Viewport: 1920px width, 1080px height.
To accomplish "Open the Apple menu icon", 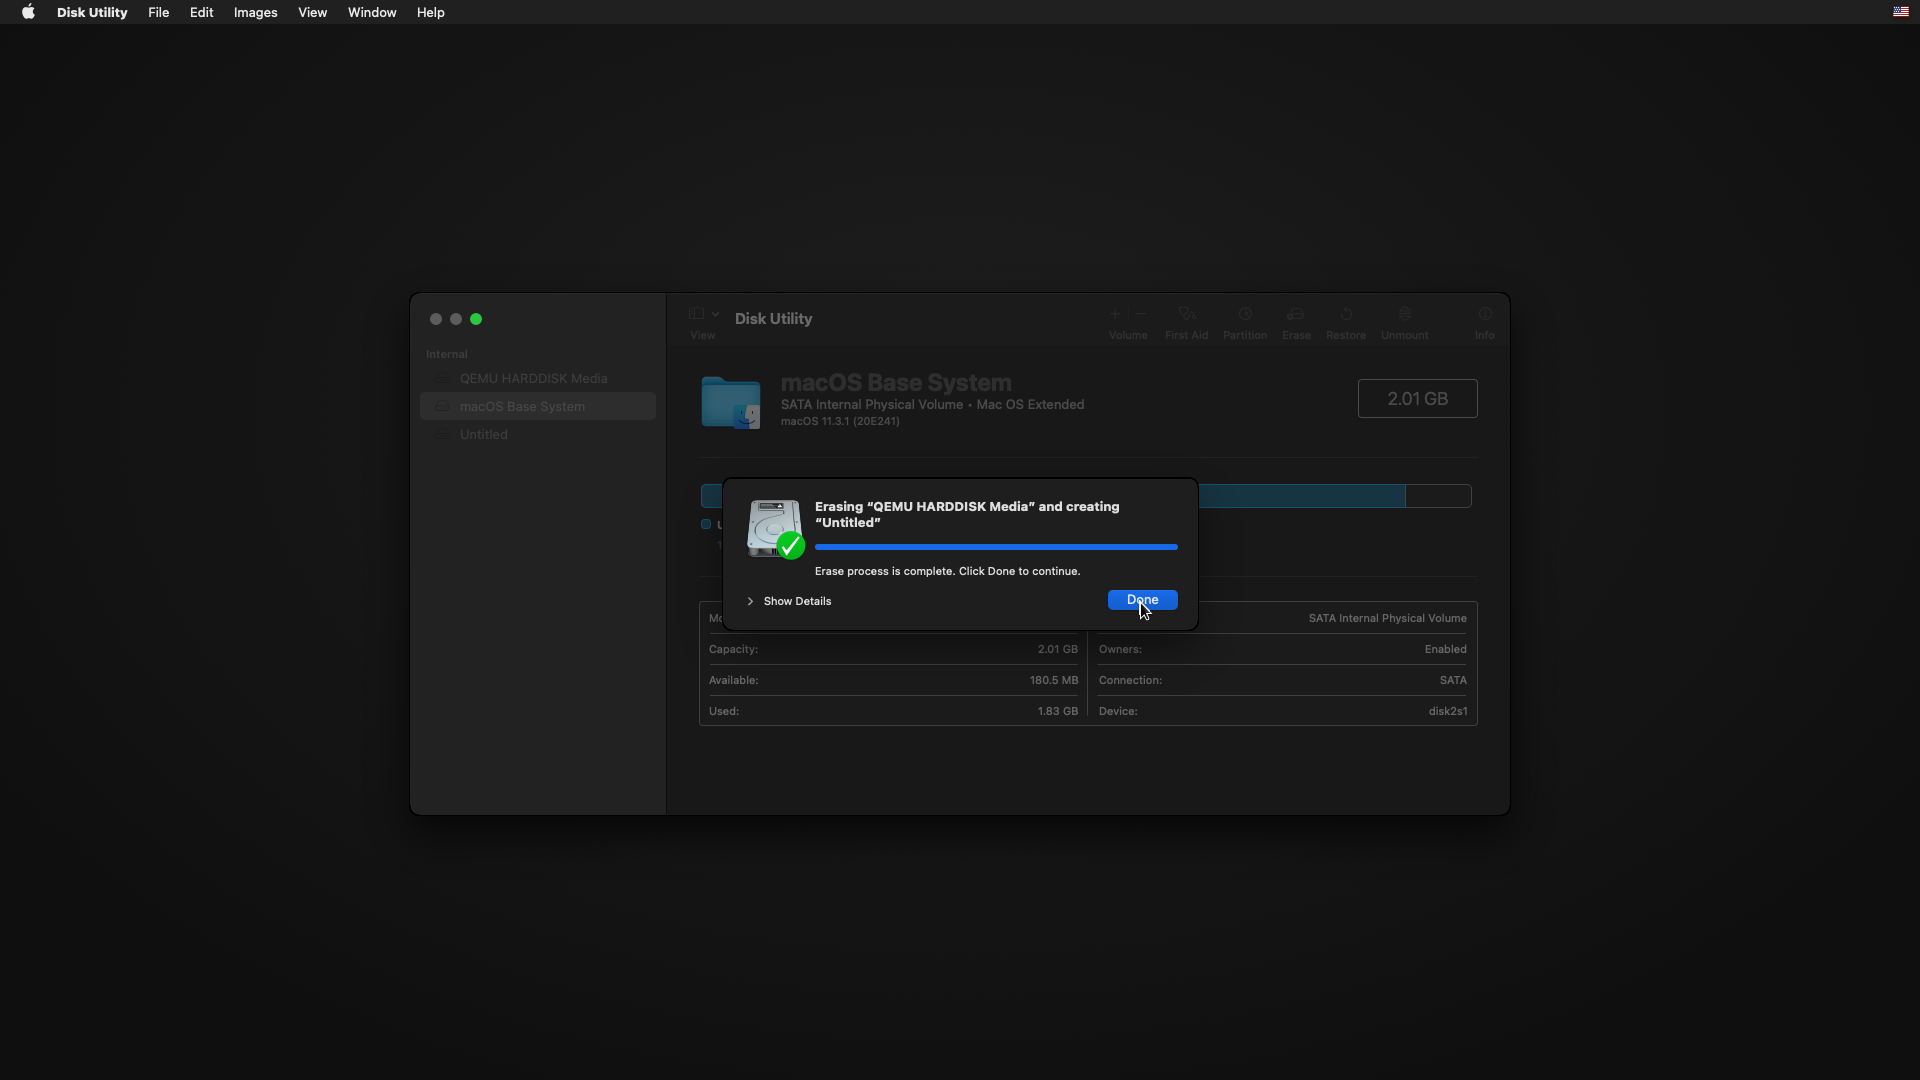I will coord(28,12).
